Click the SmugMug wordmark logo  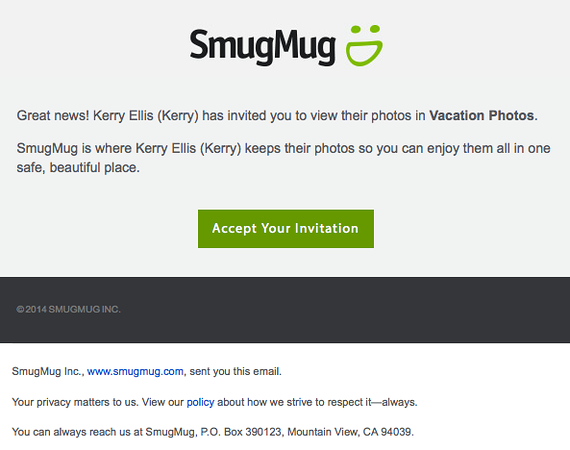(x=262, y=47)
